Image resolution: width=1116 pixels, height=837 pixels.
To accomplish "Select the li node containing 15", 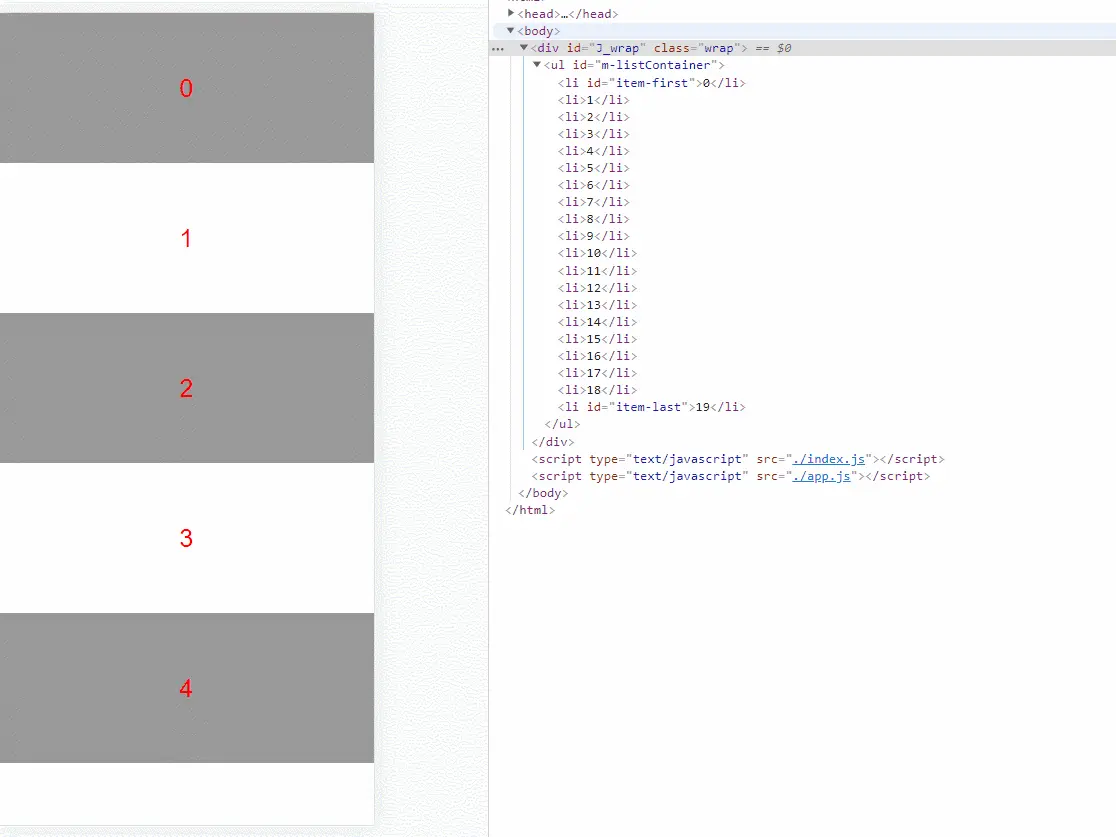I will pyautogui.click(x=597, y=339).
